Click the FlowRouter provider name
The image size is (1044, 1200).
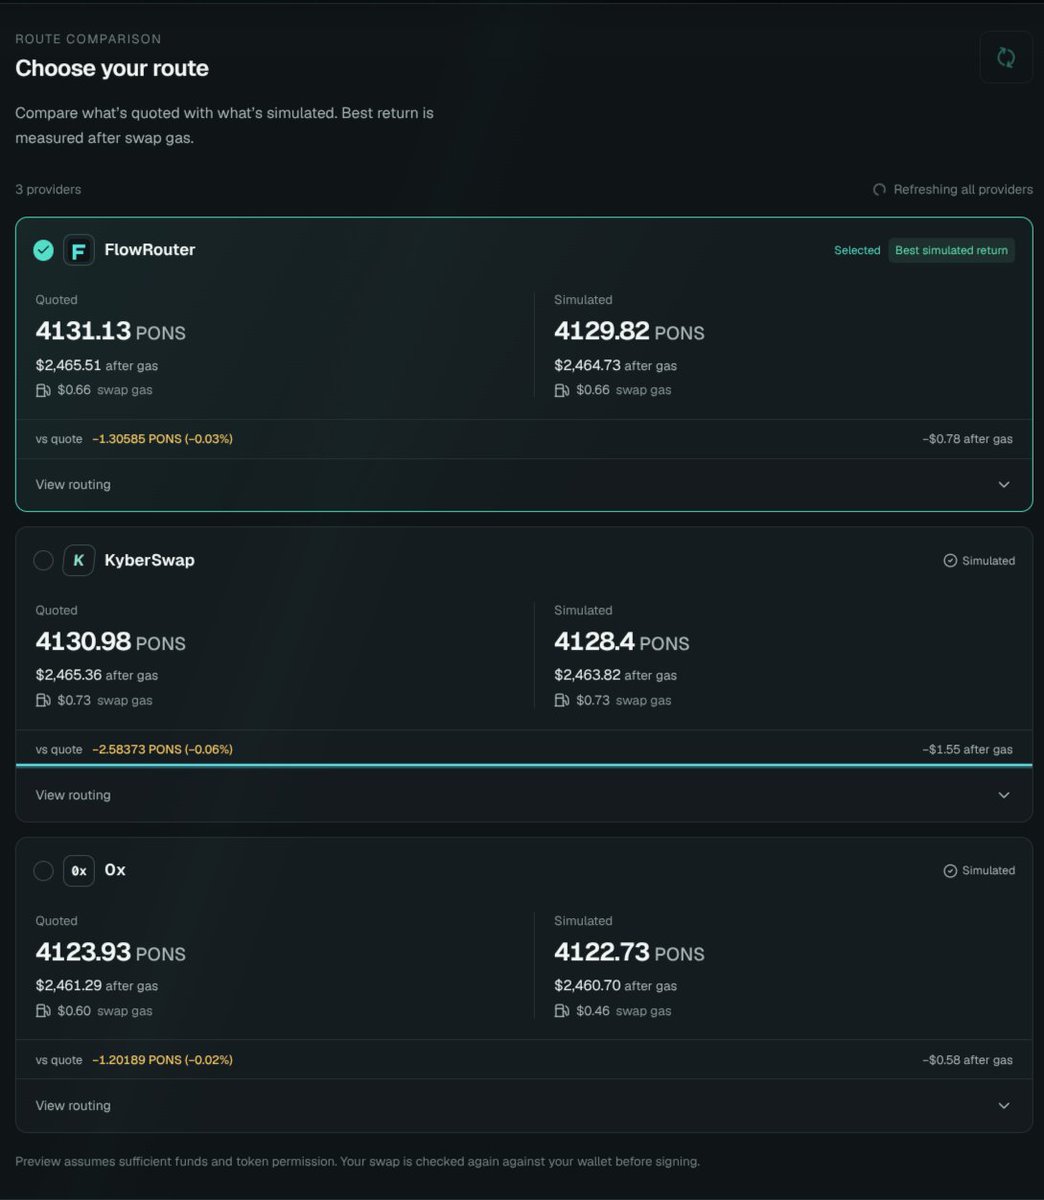(150, 250)
